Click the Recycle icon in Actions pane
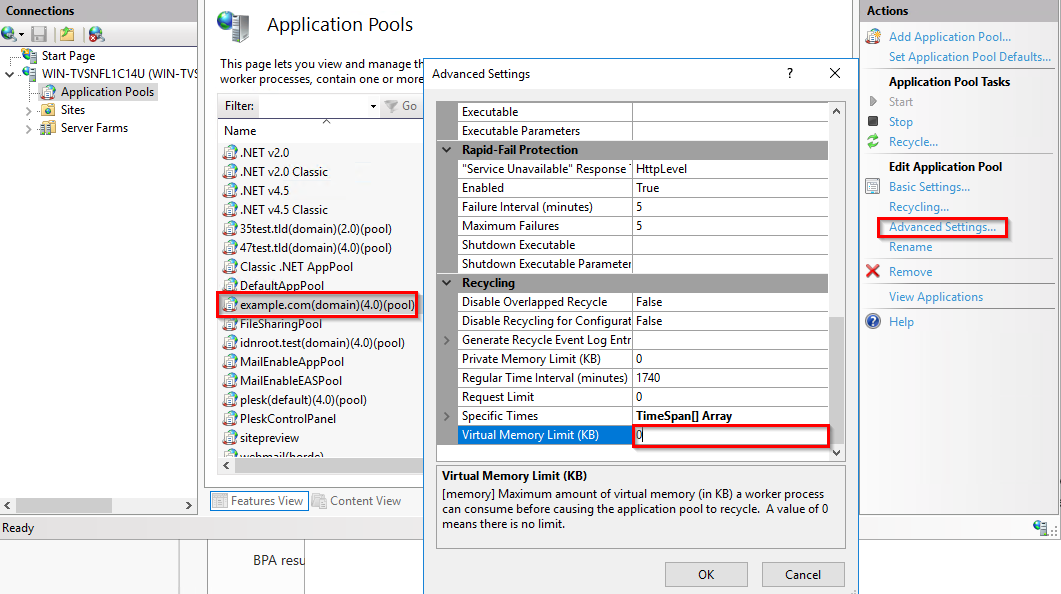Viewport: 1061px width, 594px height. [x=873, y=142]
